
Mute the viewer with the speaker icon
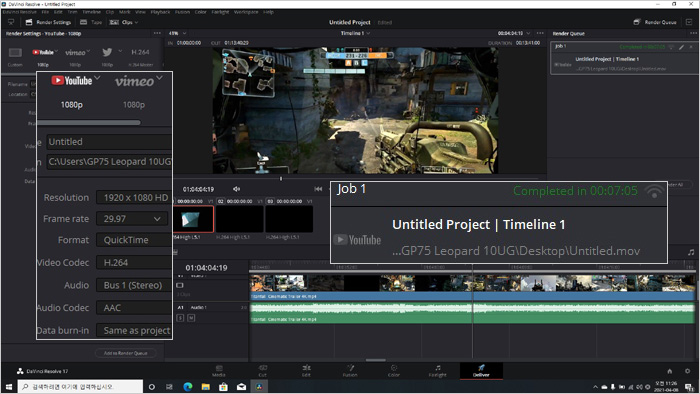[237, 189]
